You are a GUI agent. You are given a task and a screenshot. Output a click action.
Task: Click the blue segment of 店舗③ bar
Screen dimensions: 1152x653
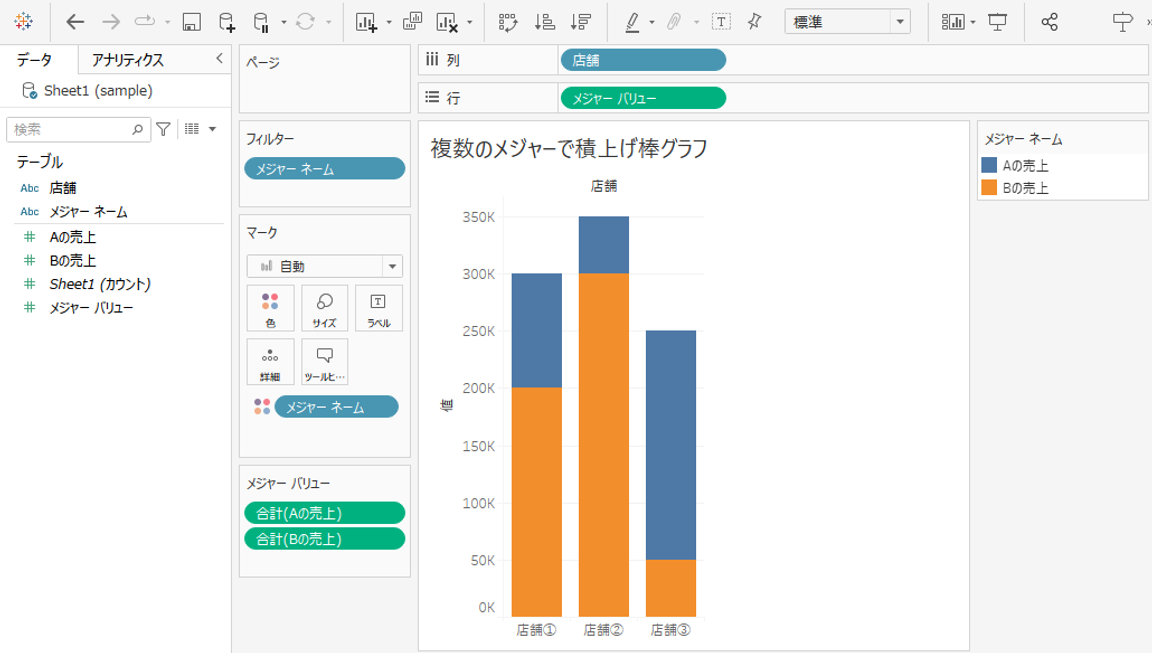pos(671,445)
